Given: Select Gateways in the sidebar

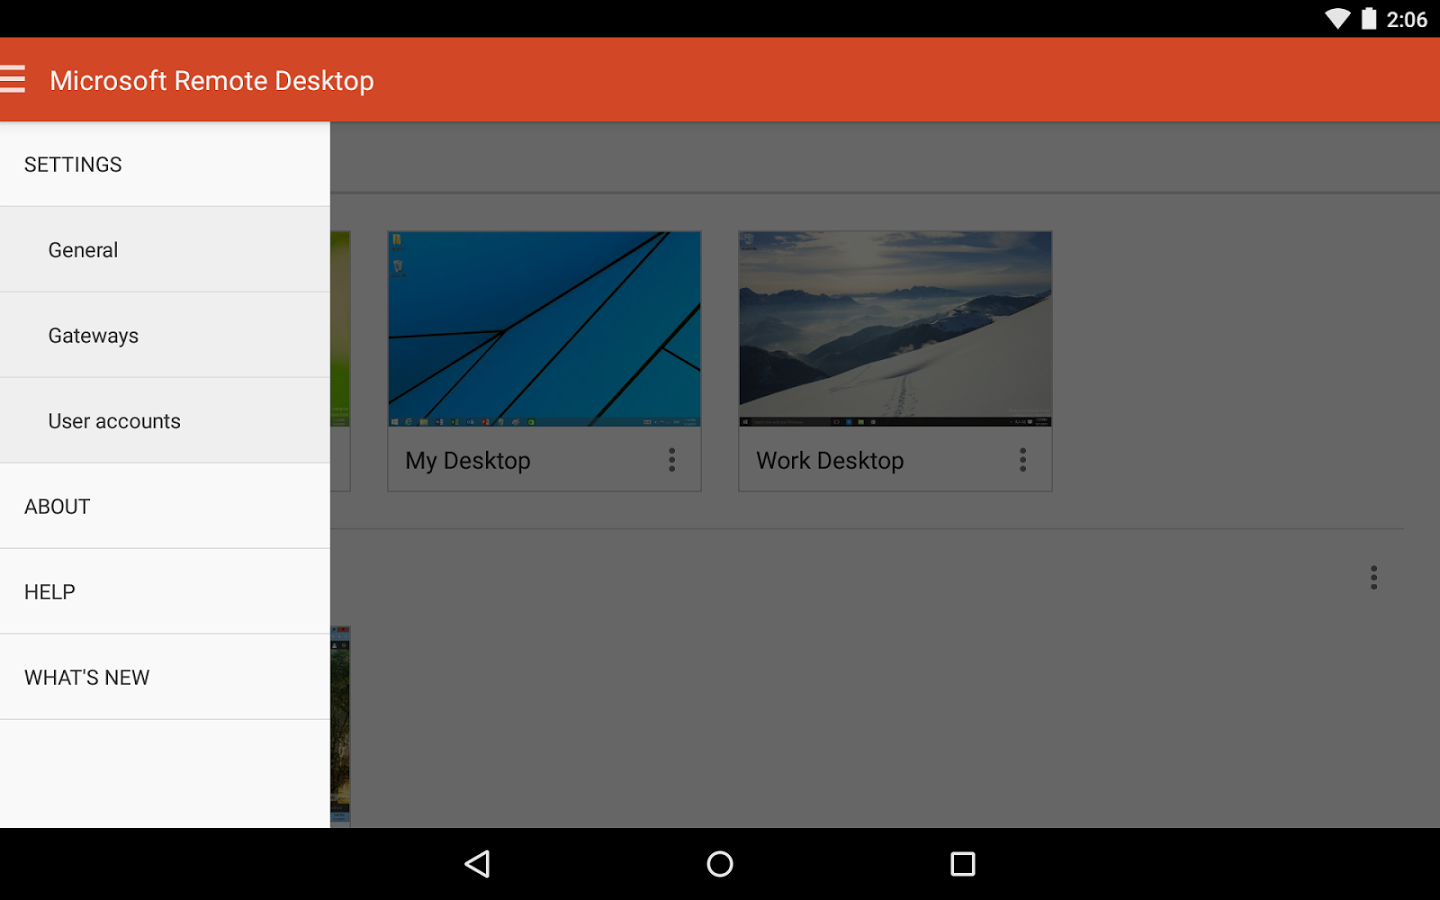Looking at the screenshot, I should pos(93,335).
